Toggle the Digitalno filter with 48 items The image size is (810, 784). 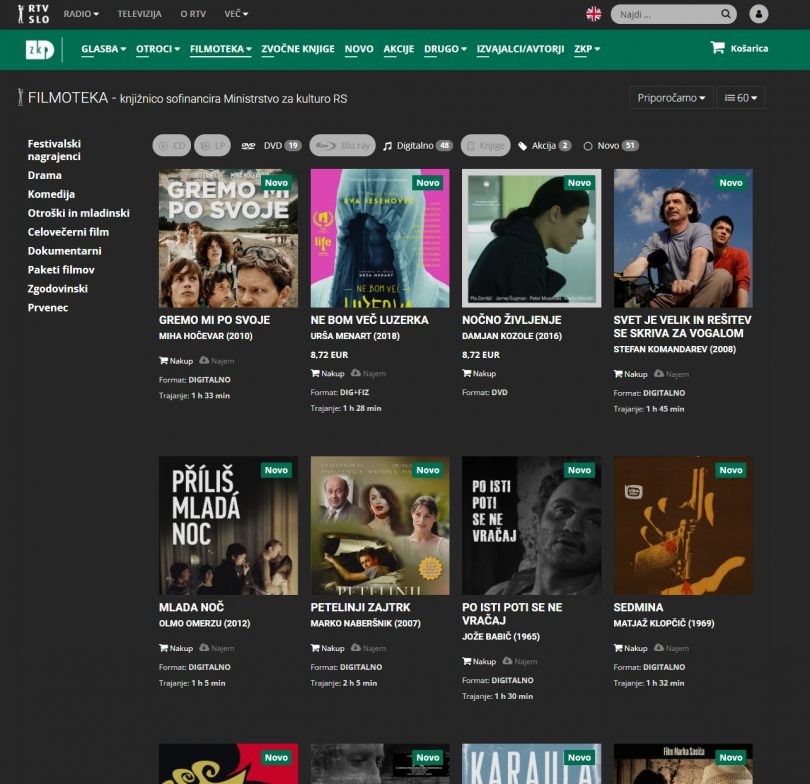coord(418,146)
